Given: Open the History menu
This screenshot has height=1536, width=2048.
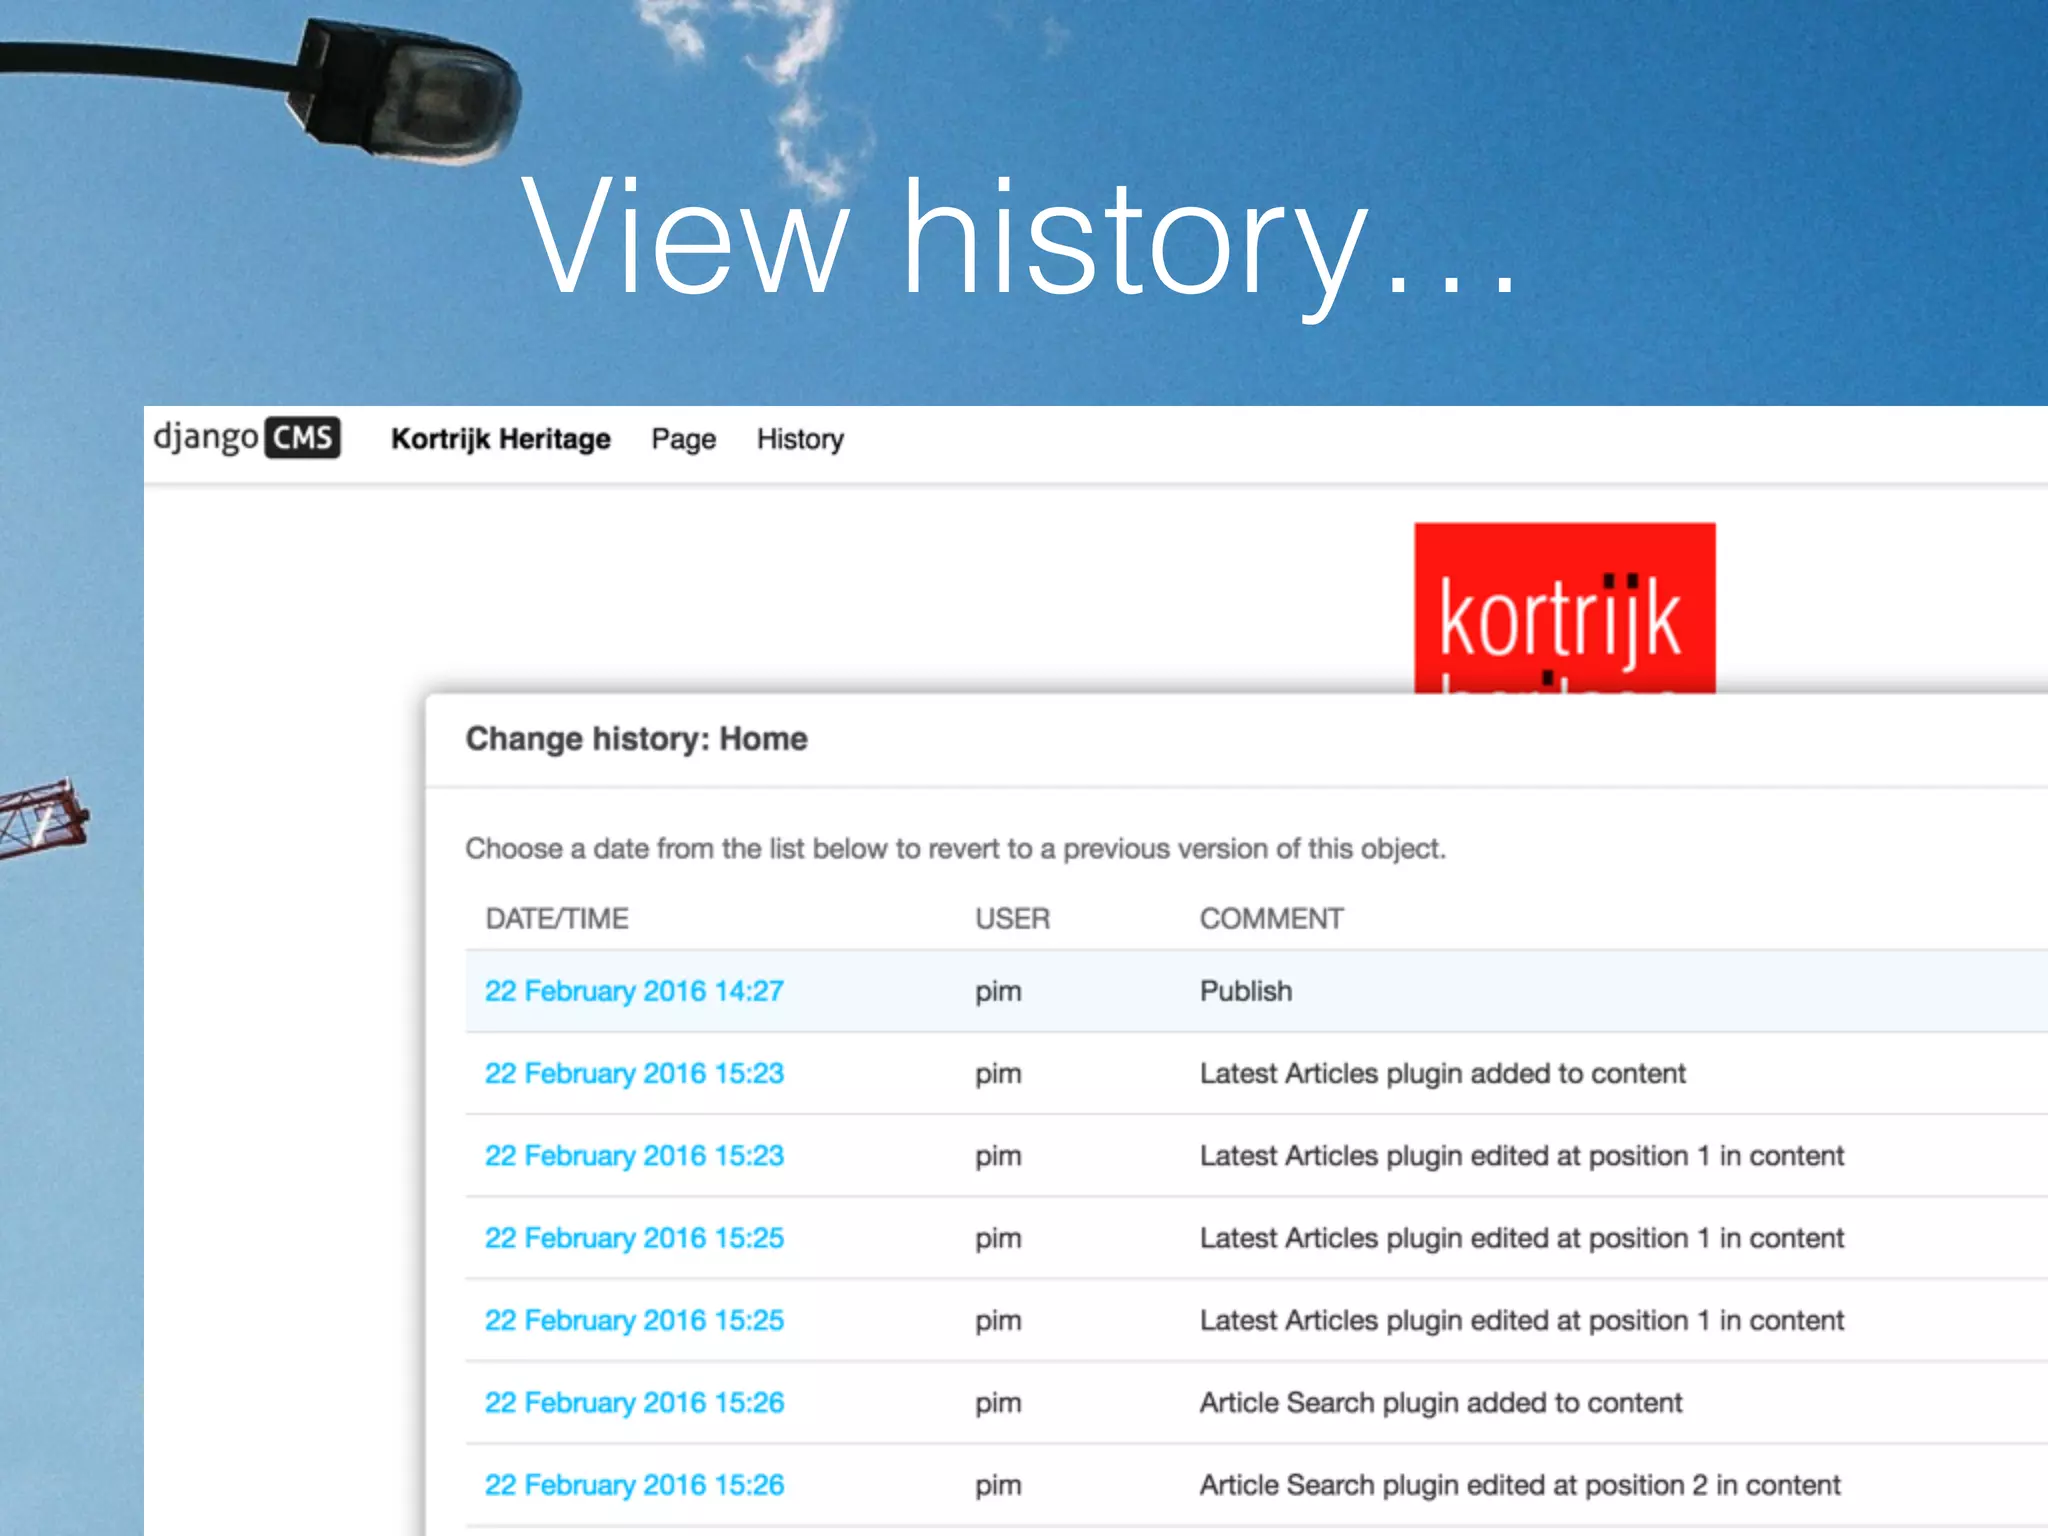Looking at the screenshot, I should click(x=800, y=439).
